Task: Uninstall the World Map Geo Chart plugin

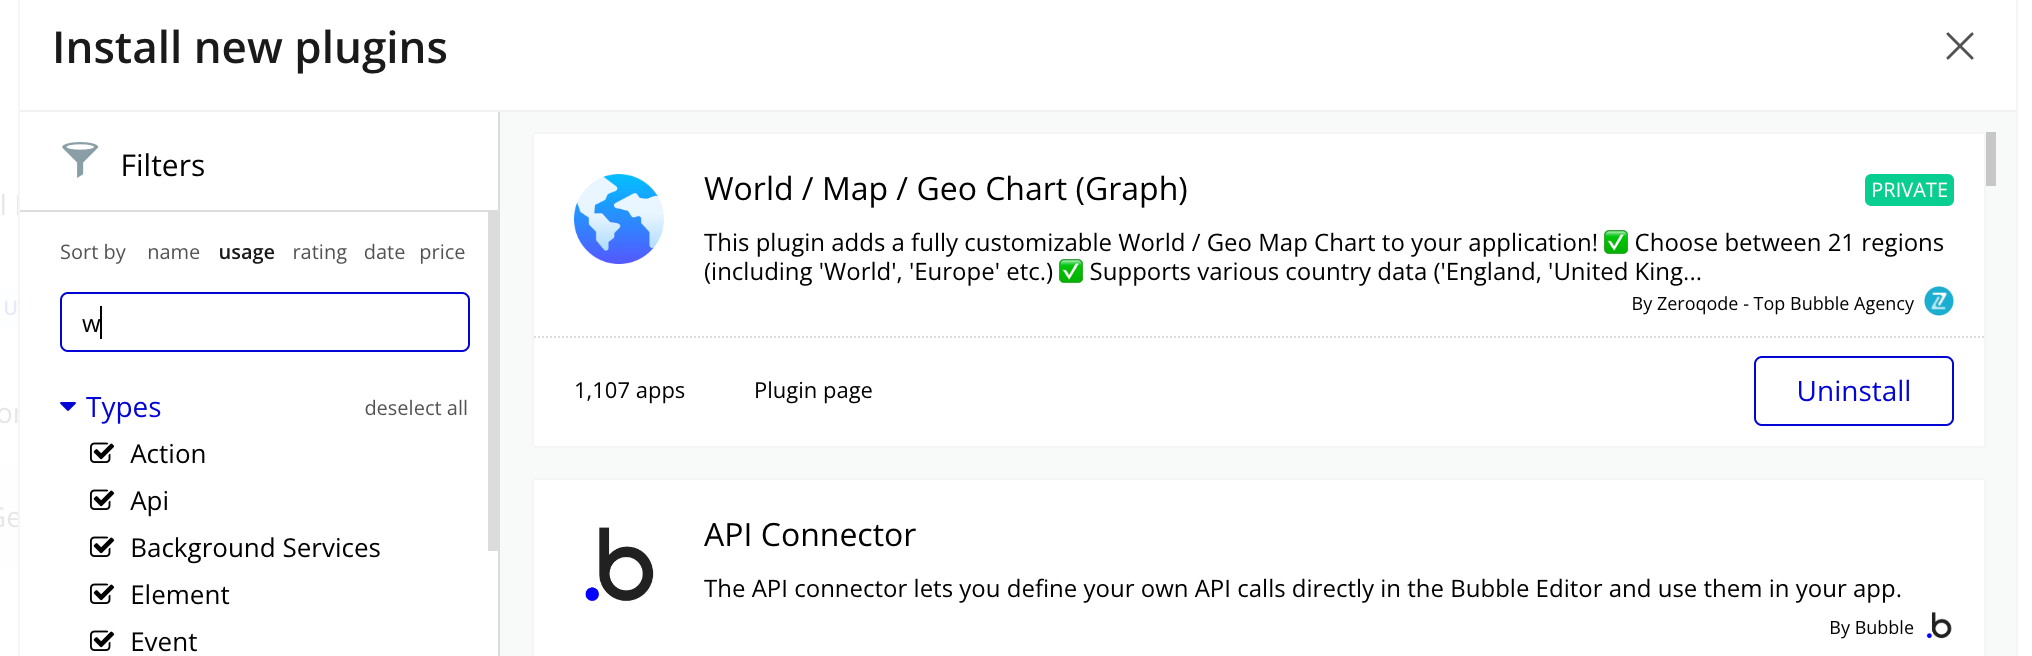Action: point(1853,391)
